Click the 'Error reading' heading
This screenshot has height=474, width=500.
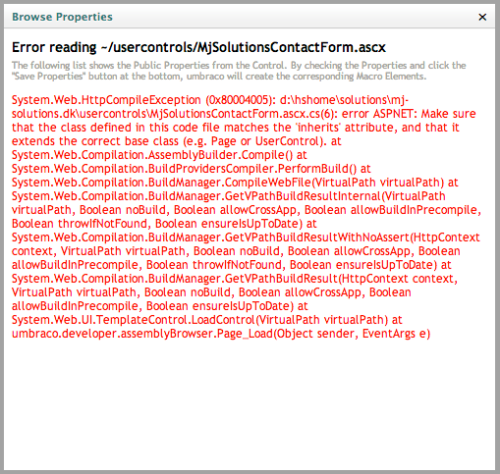tap(54, 47)
